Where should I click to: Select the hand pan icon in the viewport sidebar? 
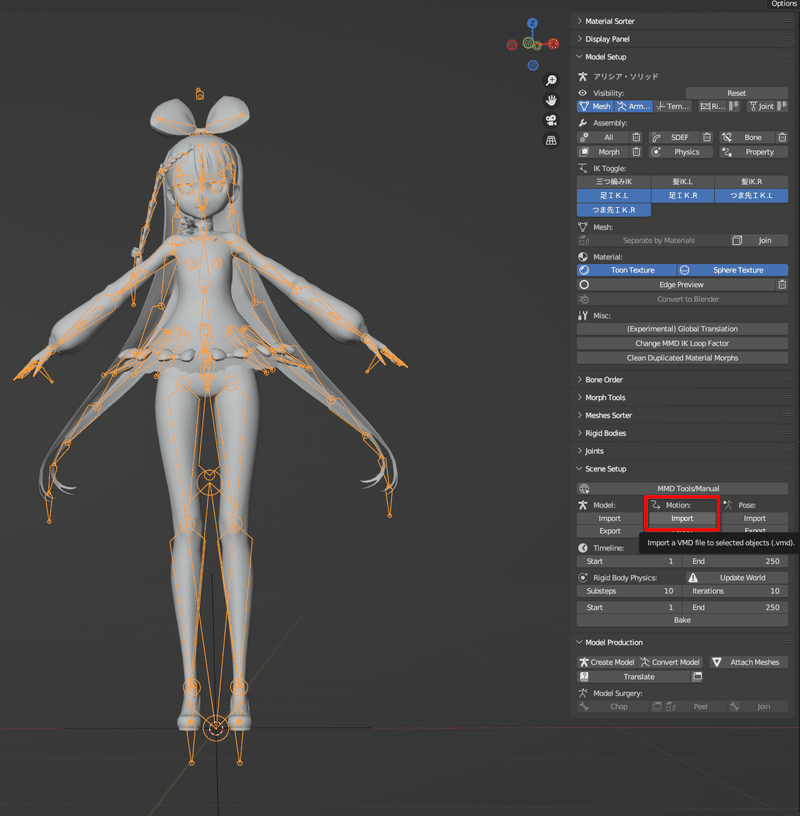(551, 100)
